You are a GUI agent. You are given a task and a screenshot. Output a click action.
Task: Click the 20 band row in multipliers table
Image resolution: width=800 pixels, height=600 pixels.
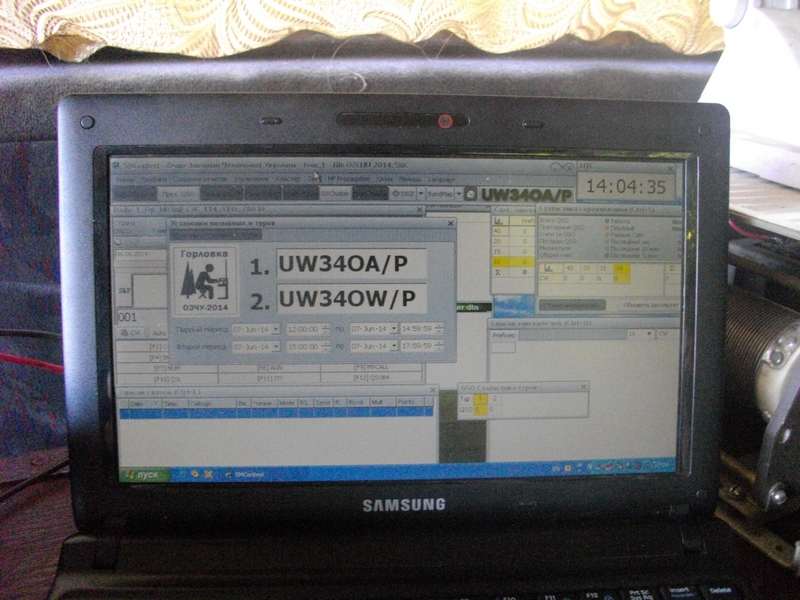[x=513, y=241]
